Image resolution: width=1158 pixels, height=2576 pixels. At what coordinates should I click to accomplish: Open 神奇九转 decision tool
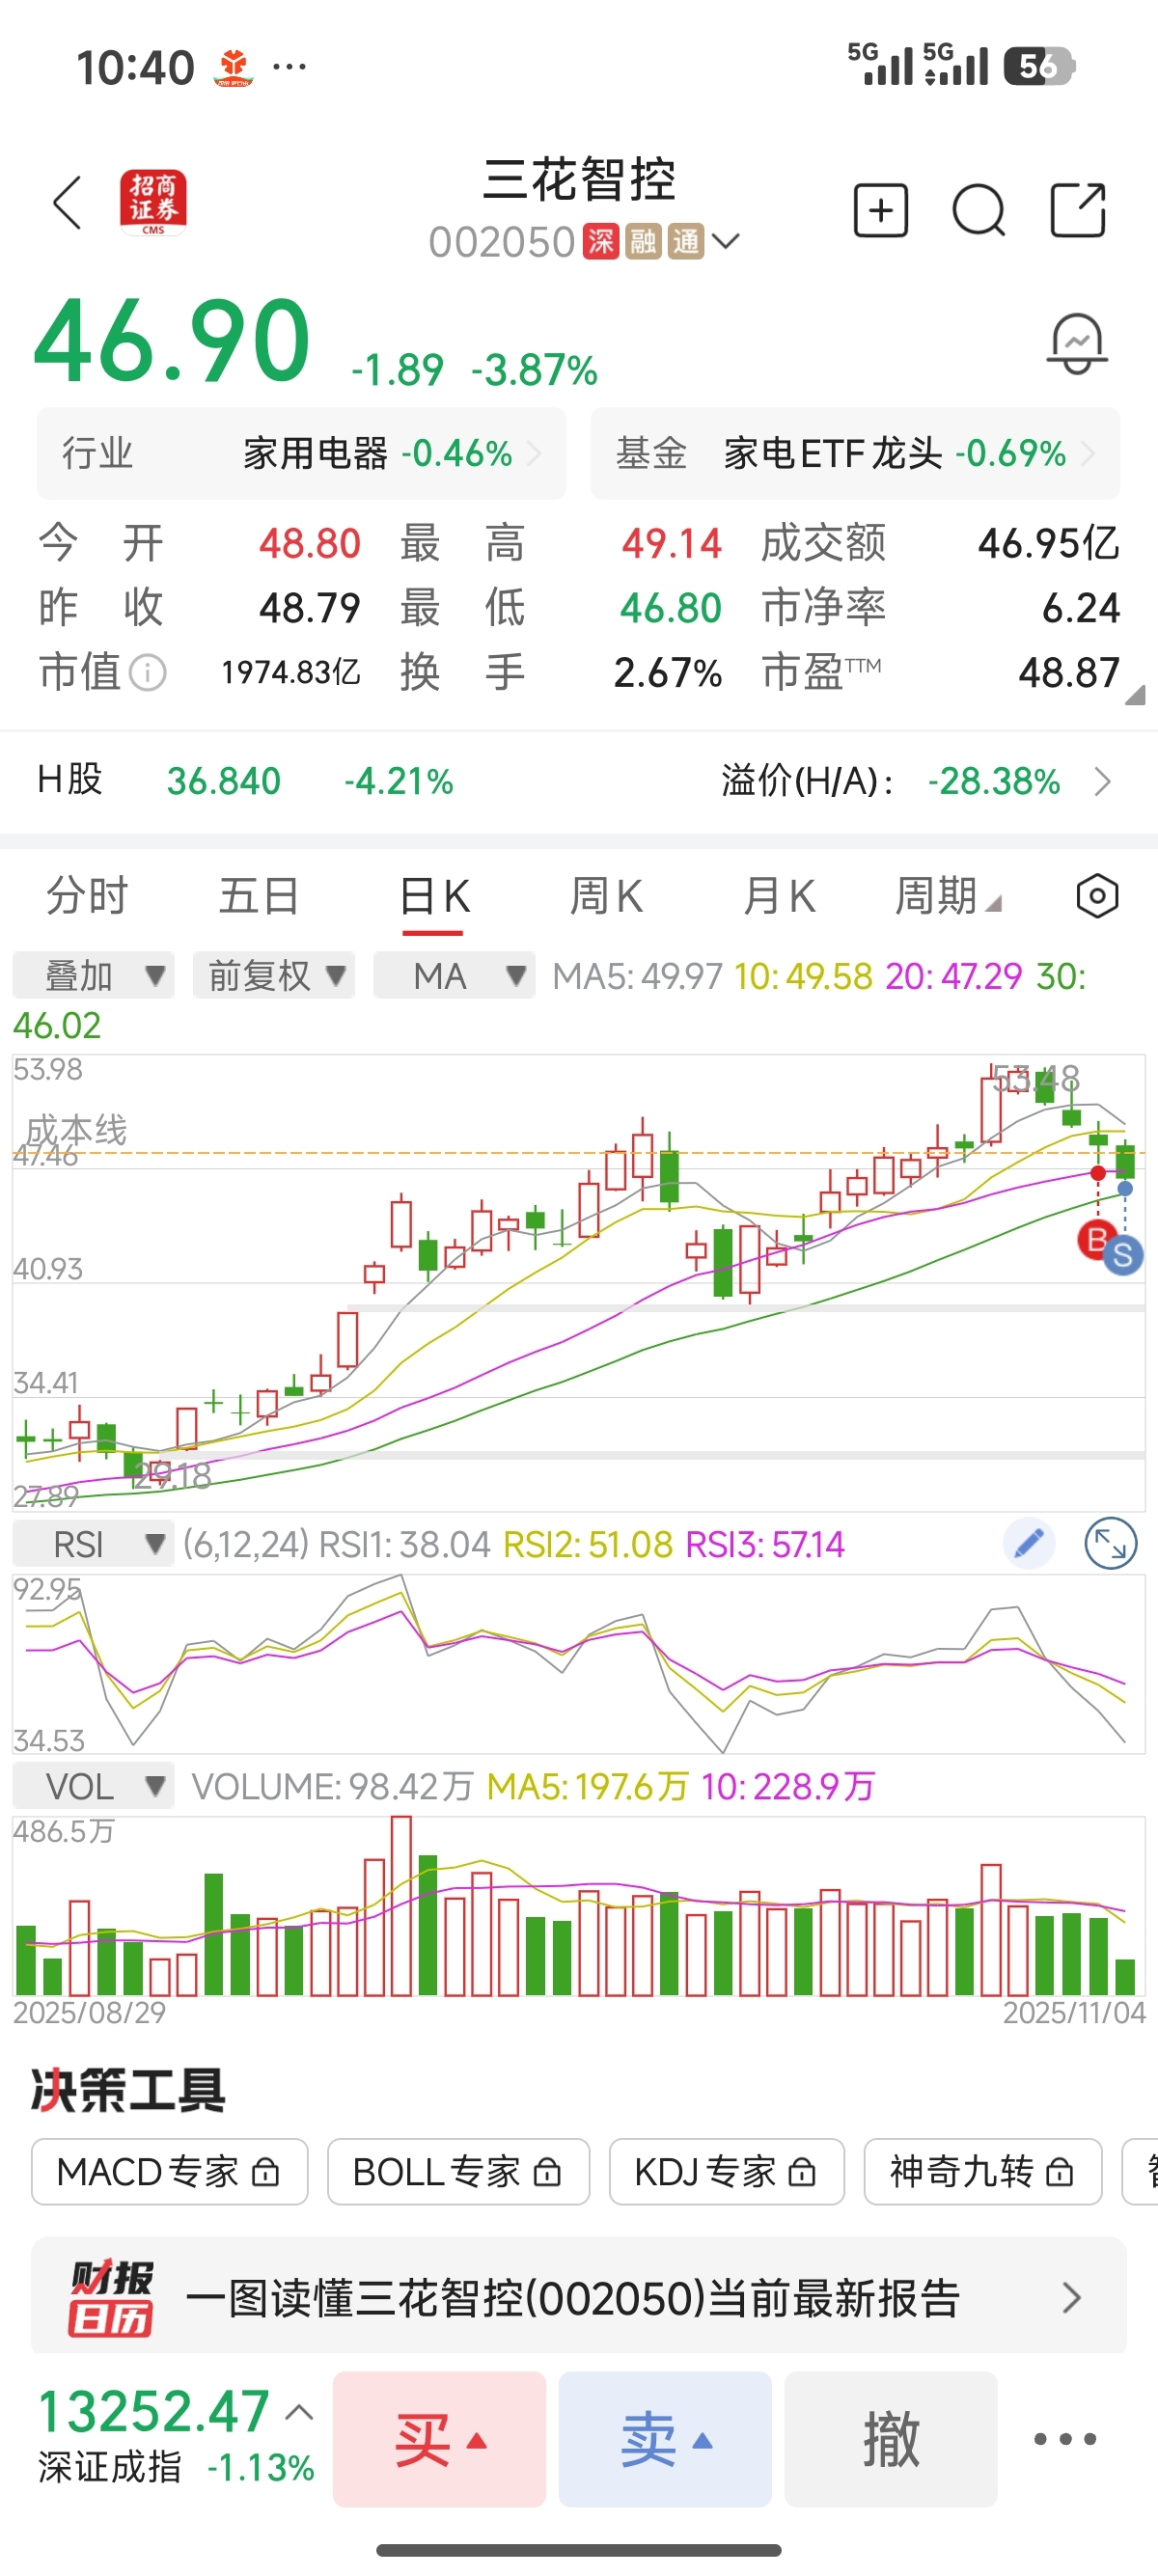(x=983, y=2172)
